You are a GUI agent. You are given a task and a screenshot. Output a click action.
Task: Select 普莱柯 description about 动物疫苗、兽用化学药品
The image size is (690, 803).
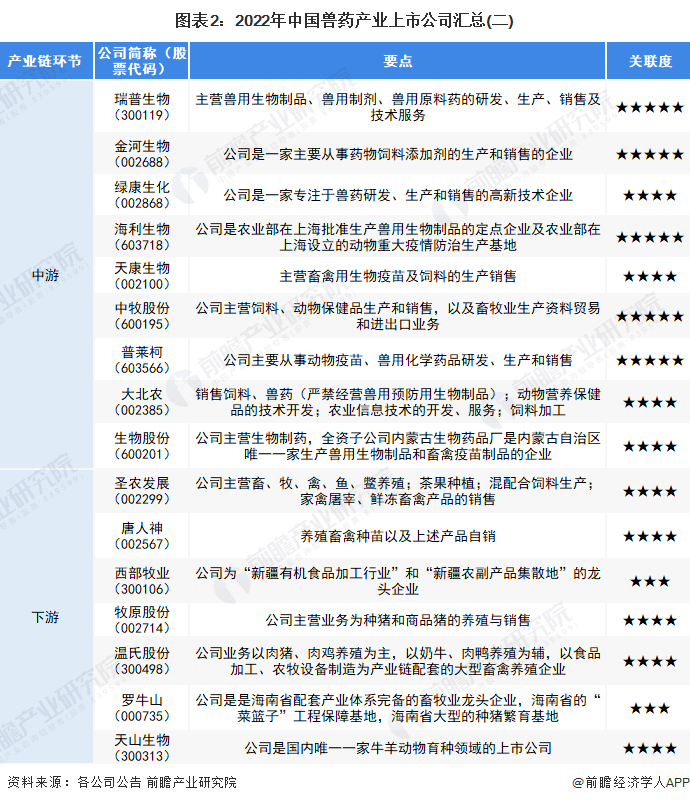[x=398, y=360]
